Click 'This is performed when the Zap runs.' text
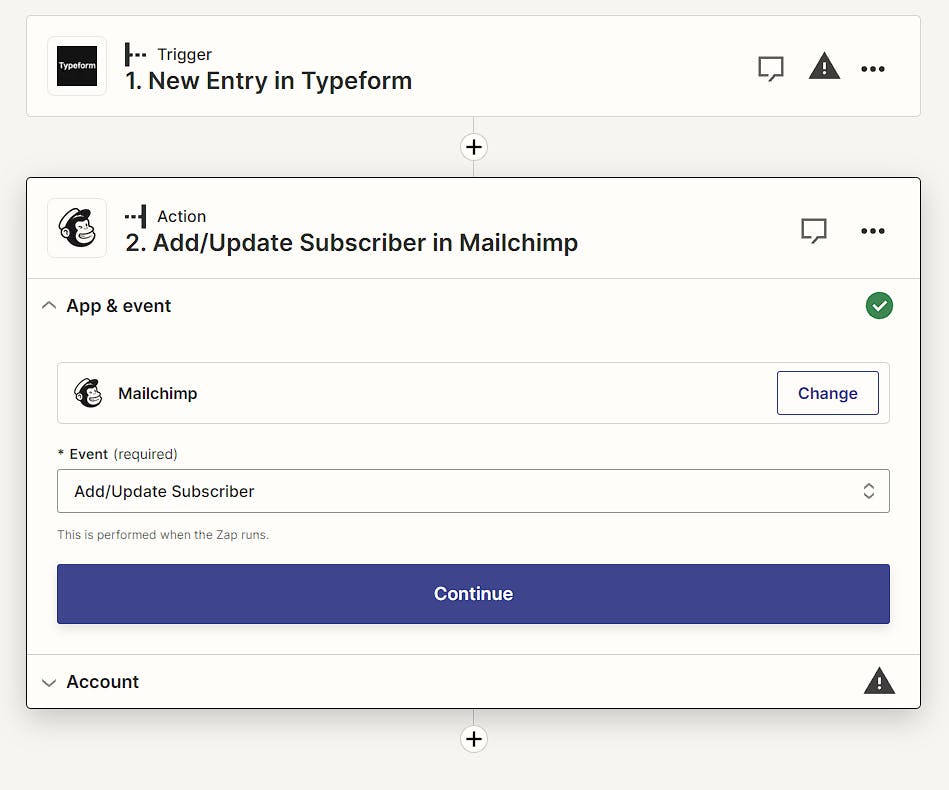This screenshot has width=949, height=790. [163, 535]
